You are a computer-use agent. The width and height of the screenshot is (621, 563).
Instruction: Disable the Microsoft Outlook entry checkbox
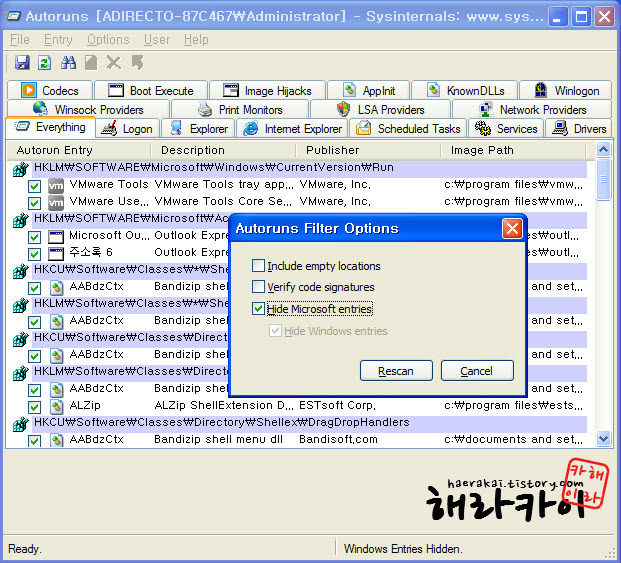34,237
